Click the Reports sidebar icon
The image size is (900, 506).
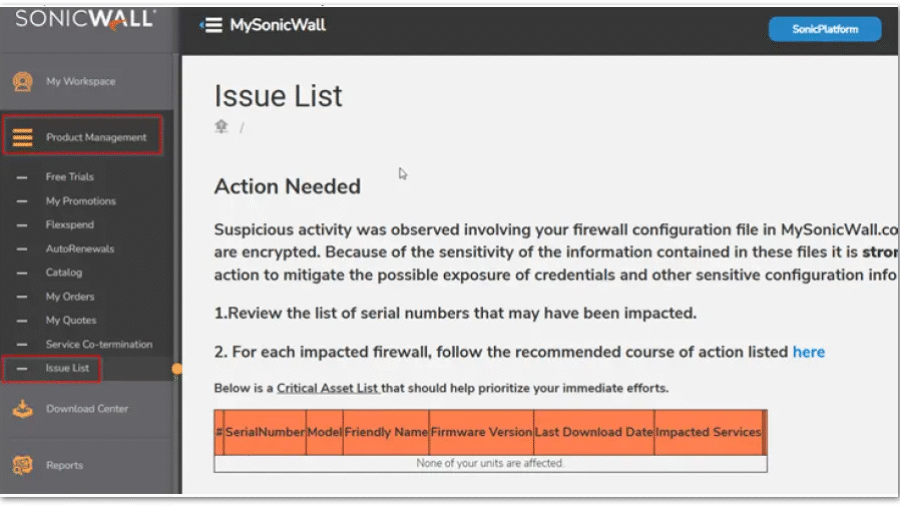[x=22, y=465]
